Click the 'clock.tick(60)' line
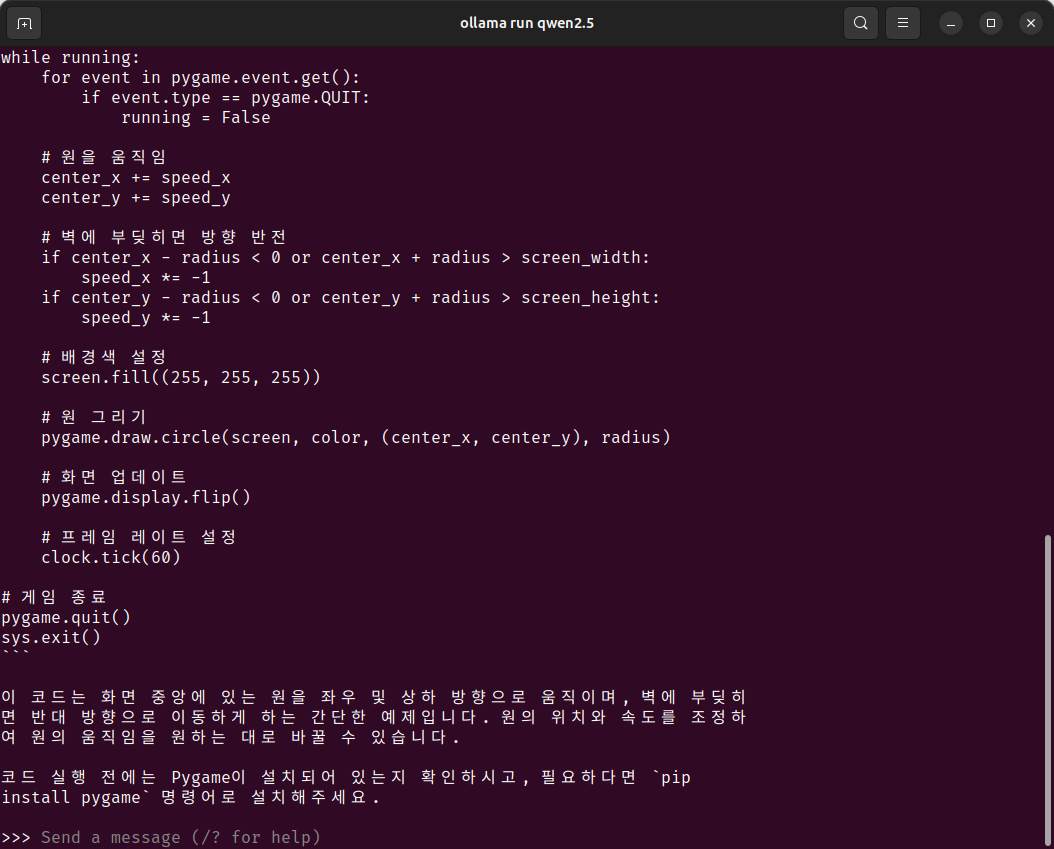This screenshot has width=1054, height=849. click(111, 558)
